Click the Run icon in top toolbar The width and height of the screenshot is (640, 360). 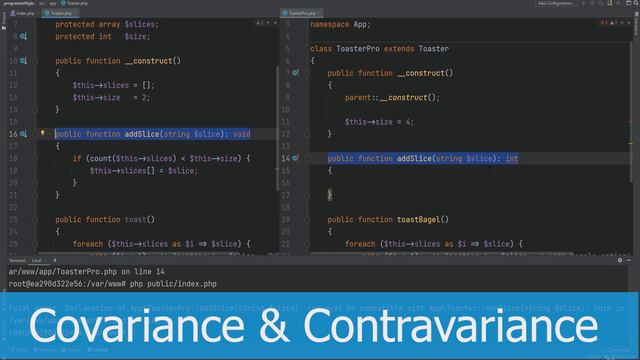coord(583,3)
